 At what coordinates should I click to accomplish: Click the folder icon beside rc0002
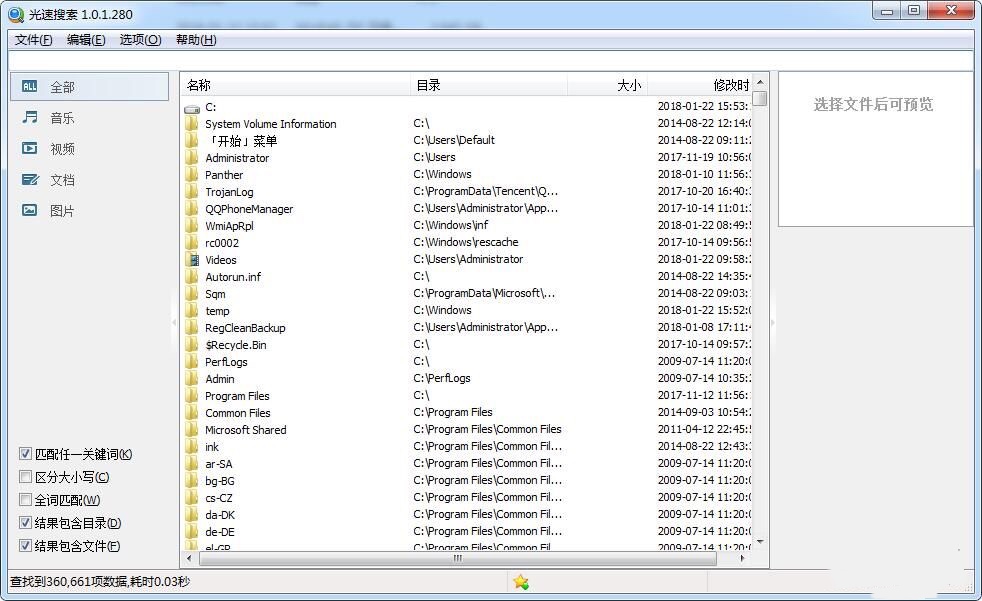coord(192,243)
